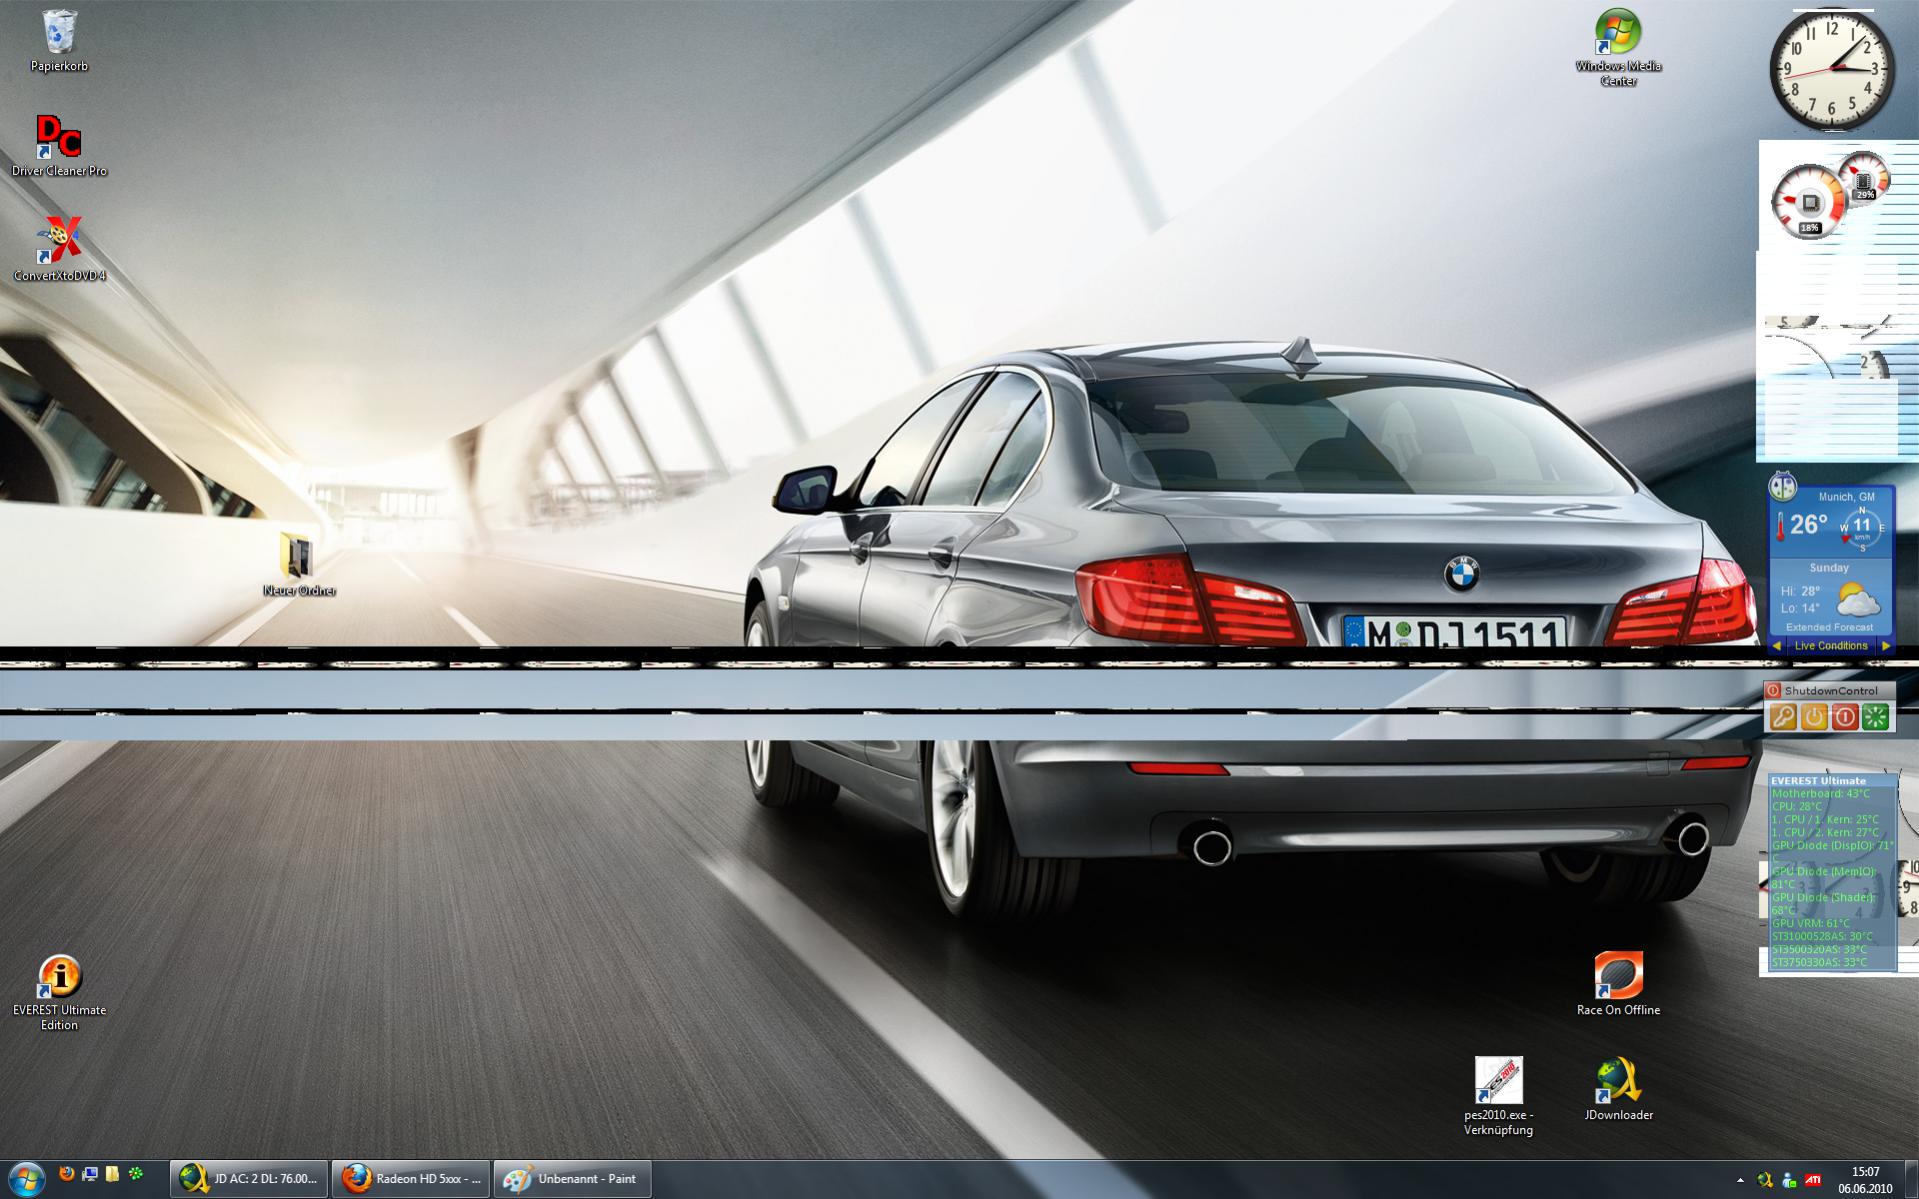Launch Firefox from quick launch bar
This screenshot has width=1919, height=1199.
click(x=67, y=1174)
